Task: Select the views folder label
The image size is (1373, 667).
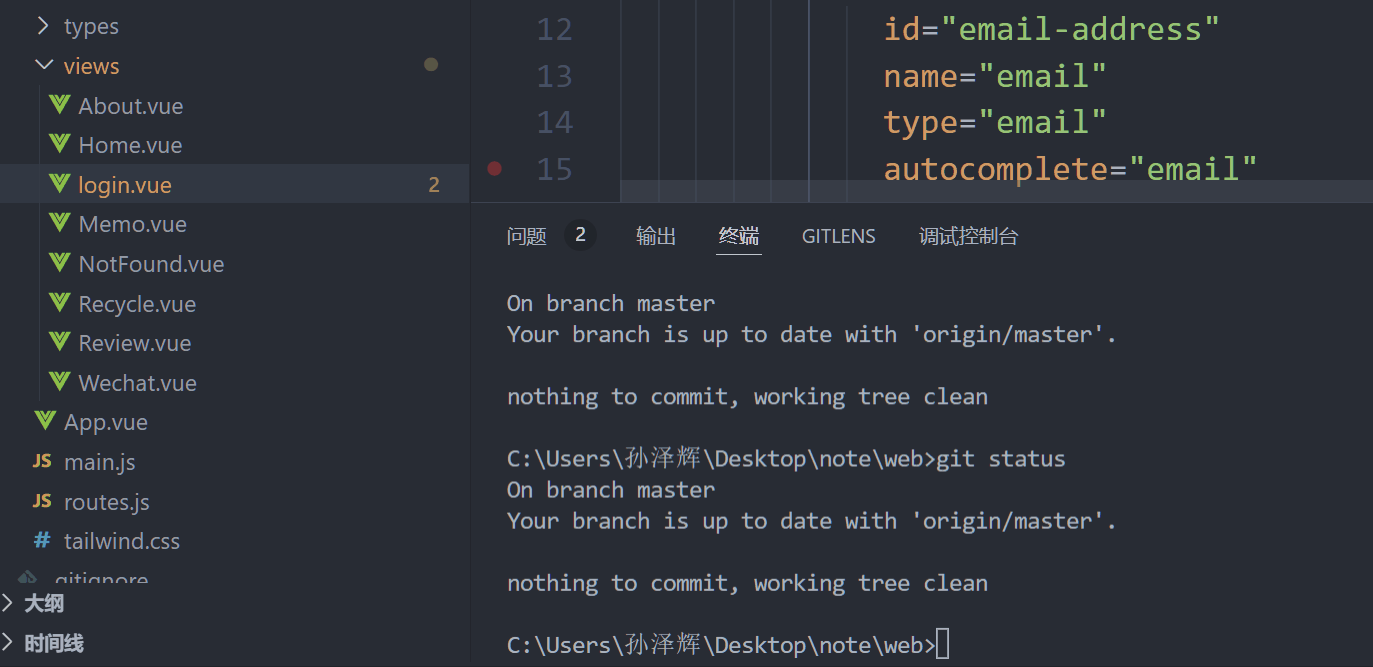Action: click(x=91, y=66)
